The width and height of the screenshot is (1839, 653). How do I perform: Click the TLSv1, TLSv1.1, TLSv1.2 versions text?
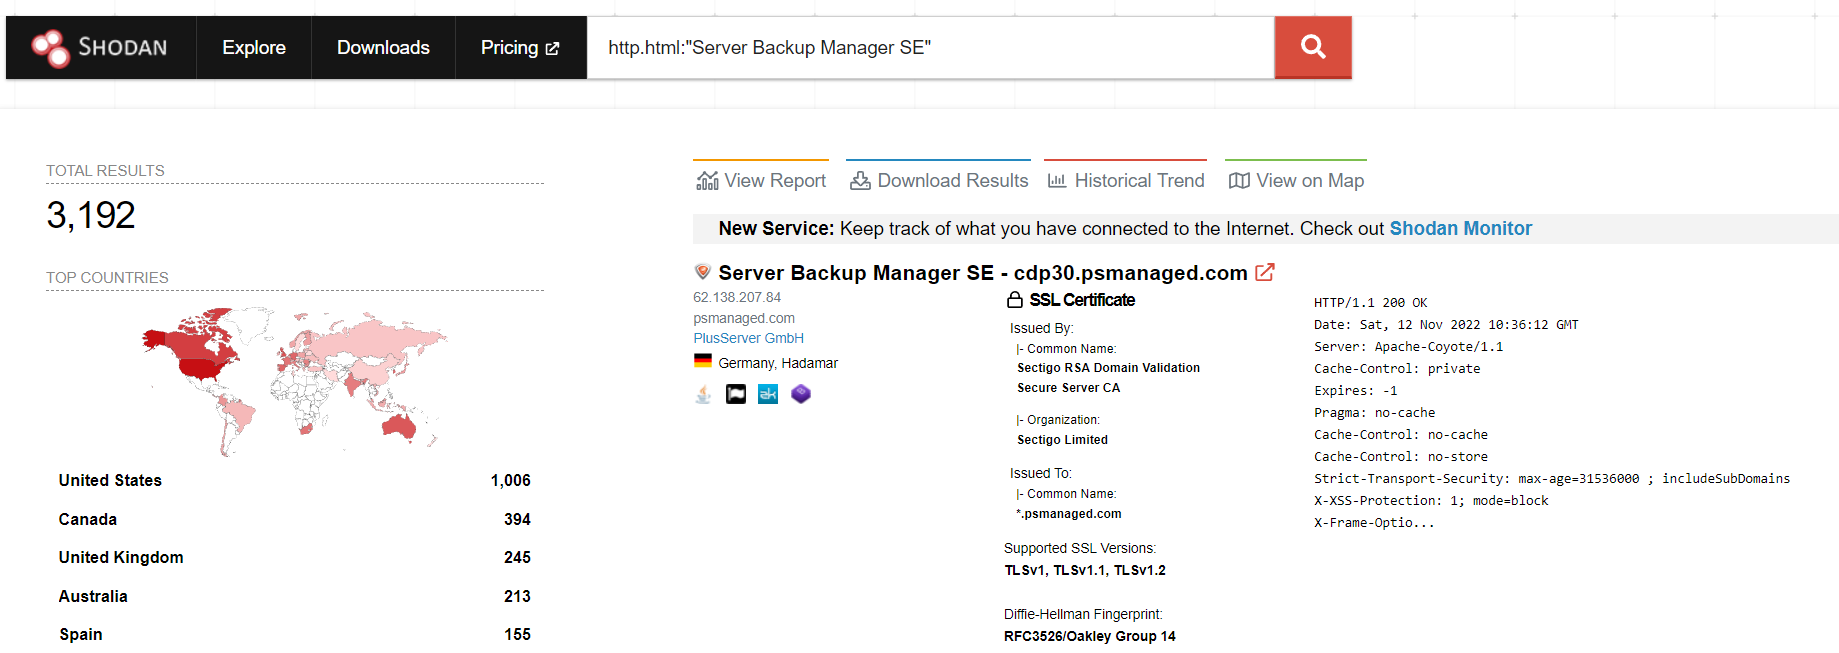[1085, 570]
